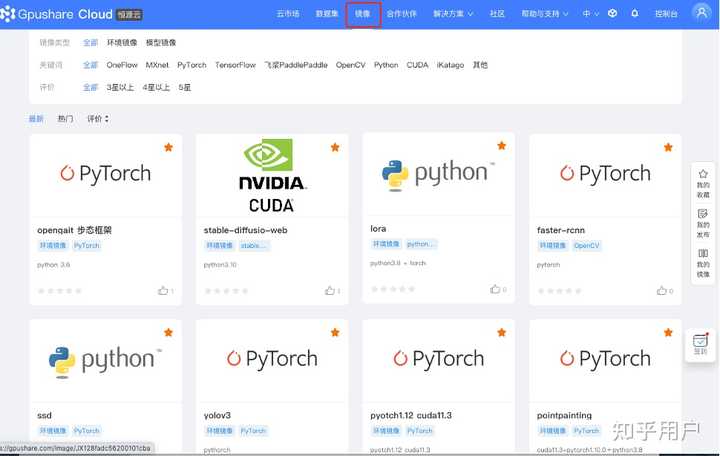The height and width of the screenshot is (456, 720).
Task: Go to 控制台 console
Action: click(666, 14)
